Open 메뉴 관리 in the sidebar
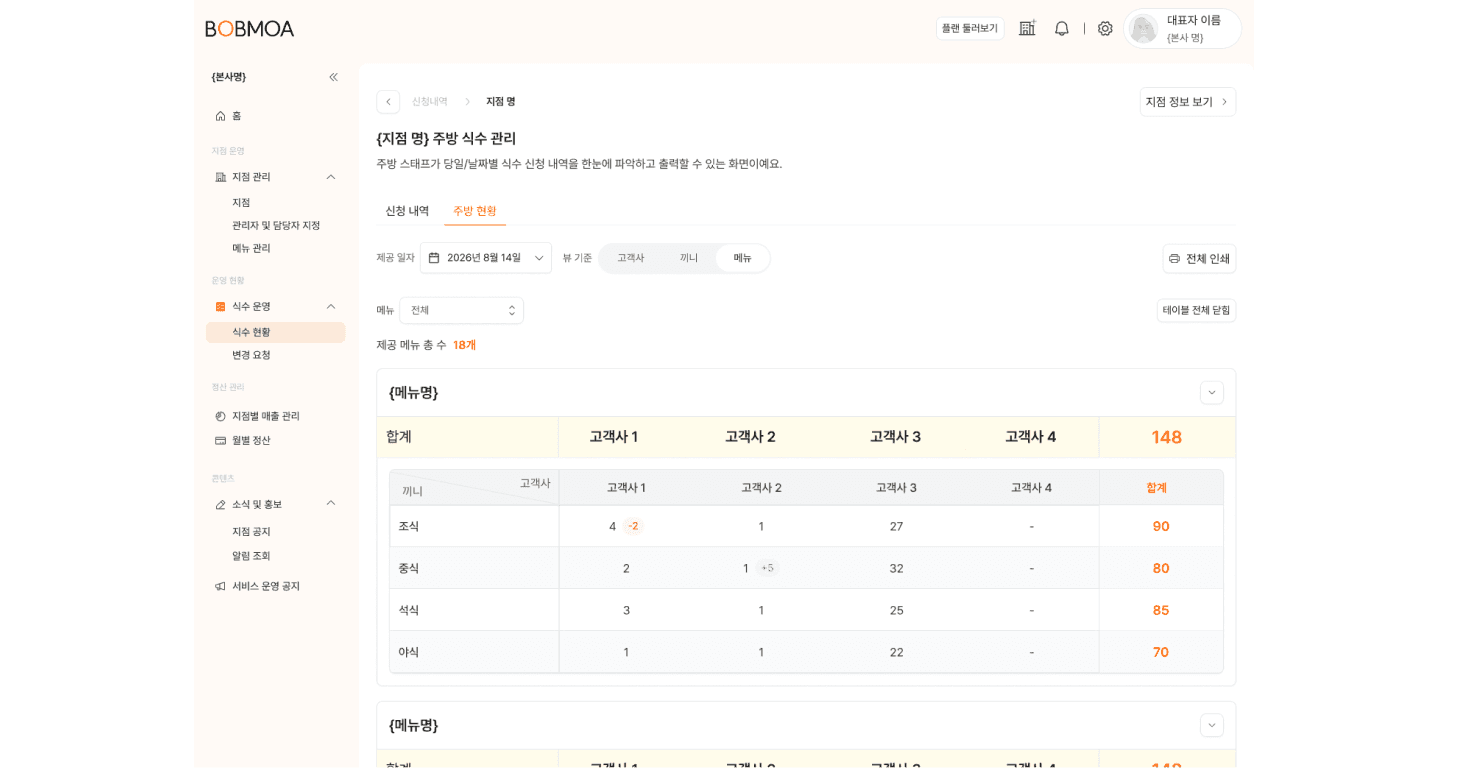 click(x=251, y=248)
